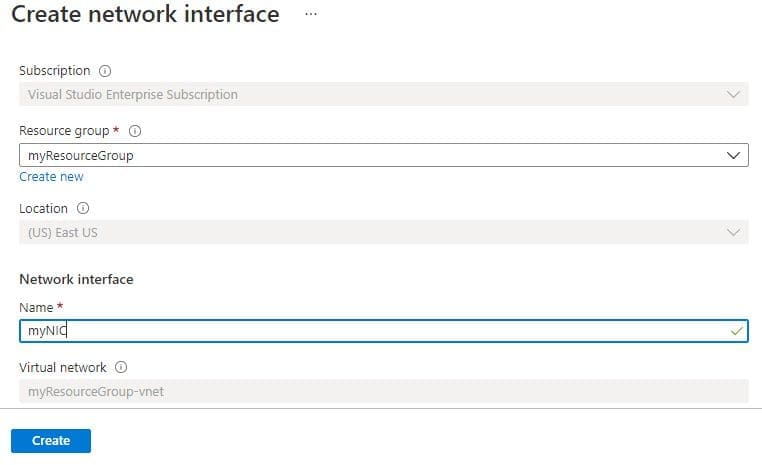Expand the Resource group dropdown chevron

735,156
